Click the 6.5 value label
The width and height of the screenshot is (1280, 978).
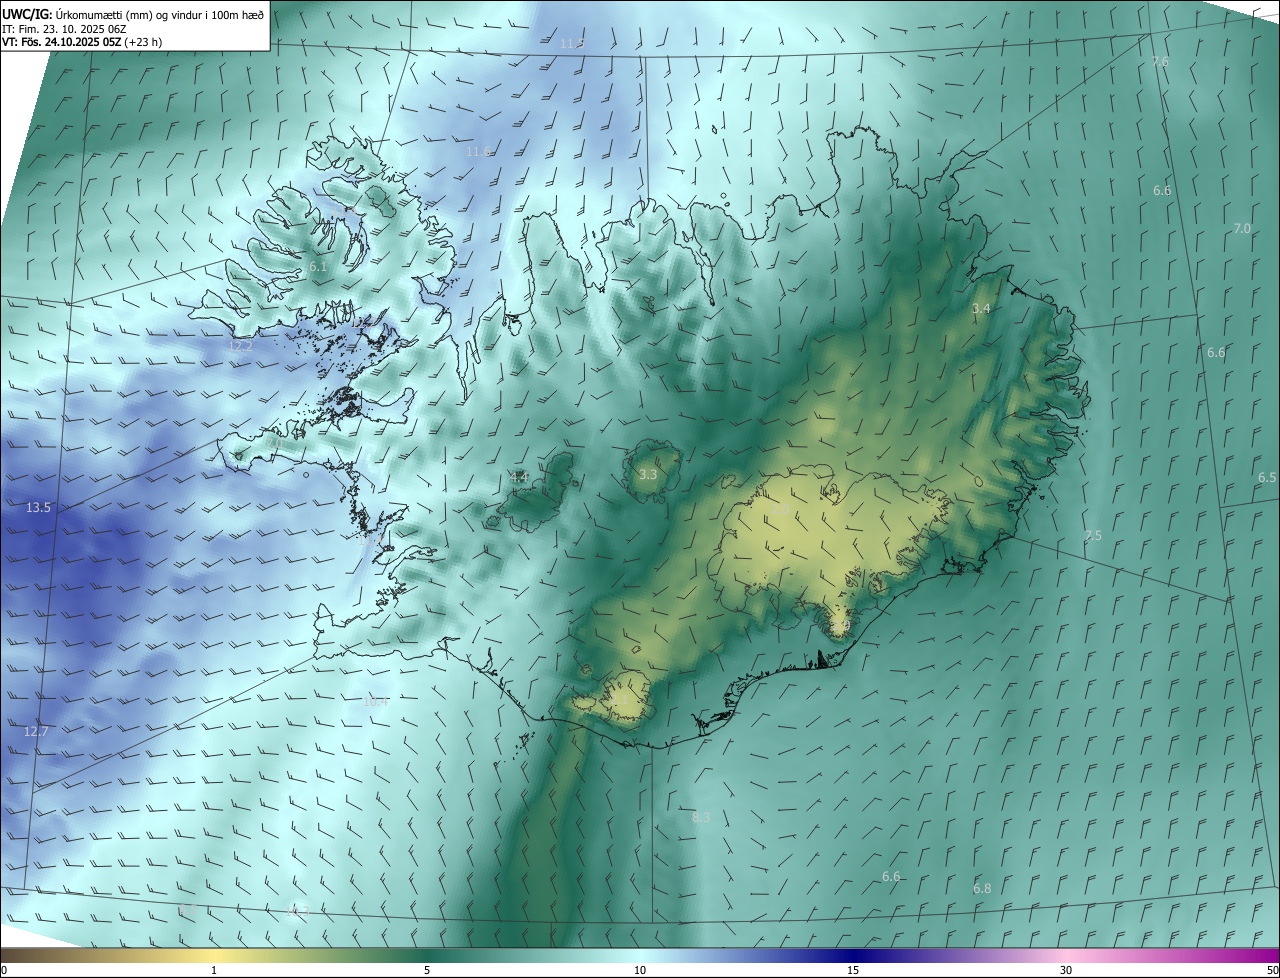[x=1267, y=478]
